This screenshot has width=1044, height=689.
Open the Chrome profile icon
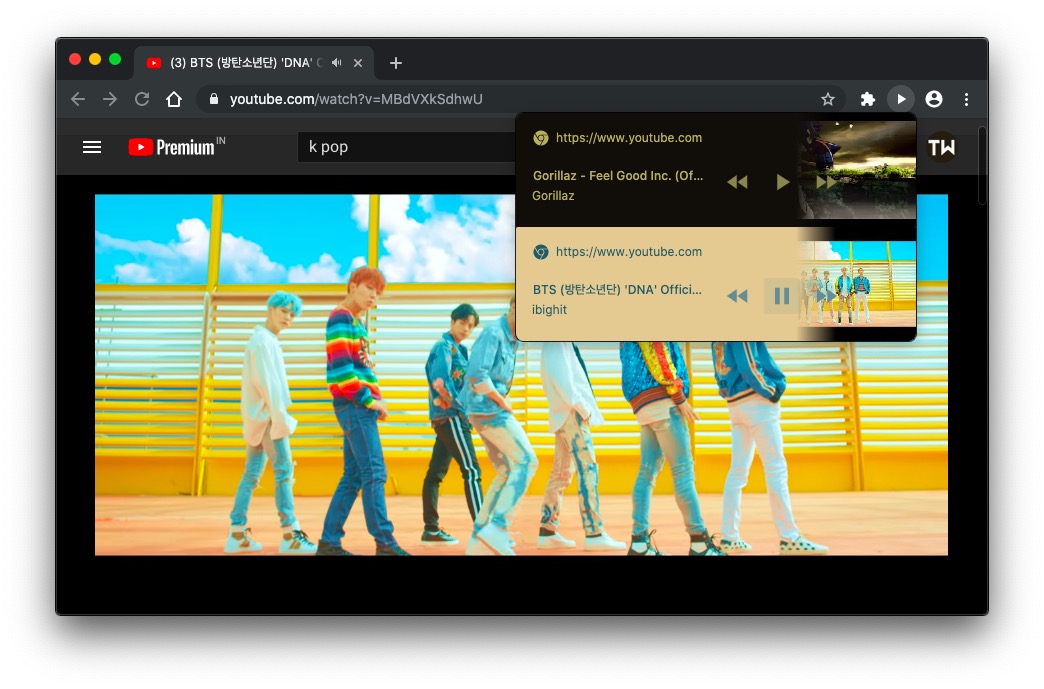(x=934, y=99)
